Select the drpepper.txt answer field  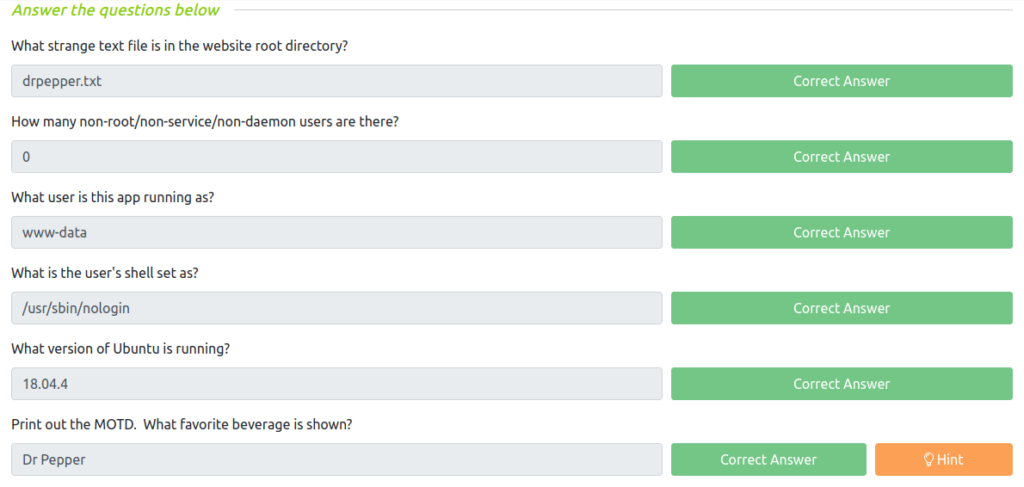click(x=337, y=81)
